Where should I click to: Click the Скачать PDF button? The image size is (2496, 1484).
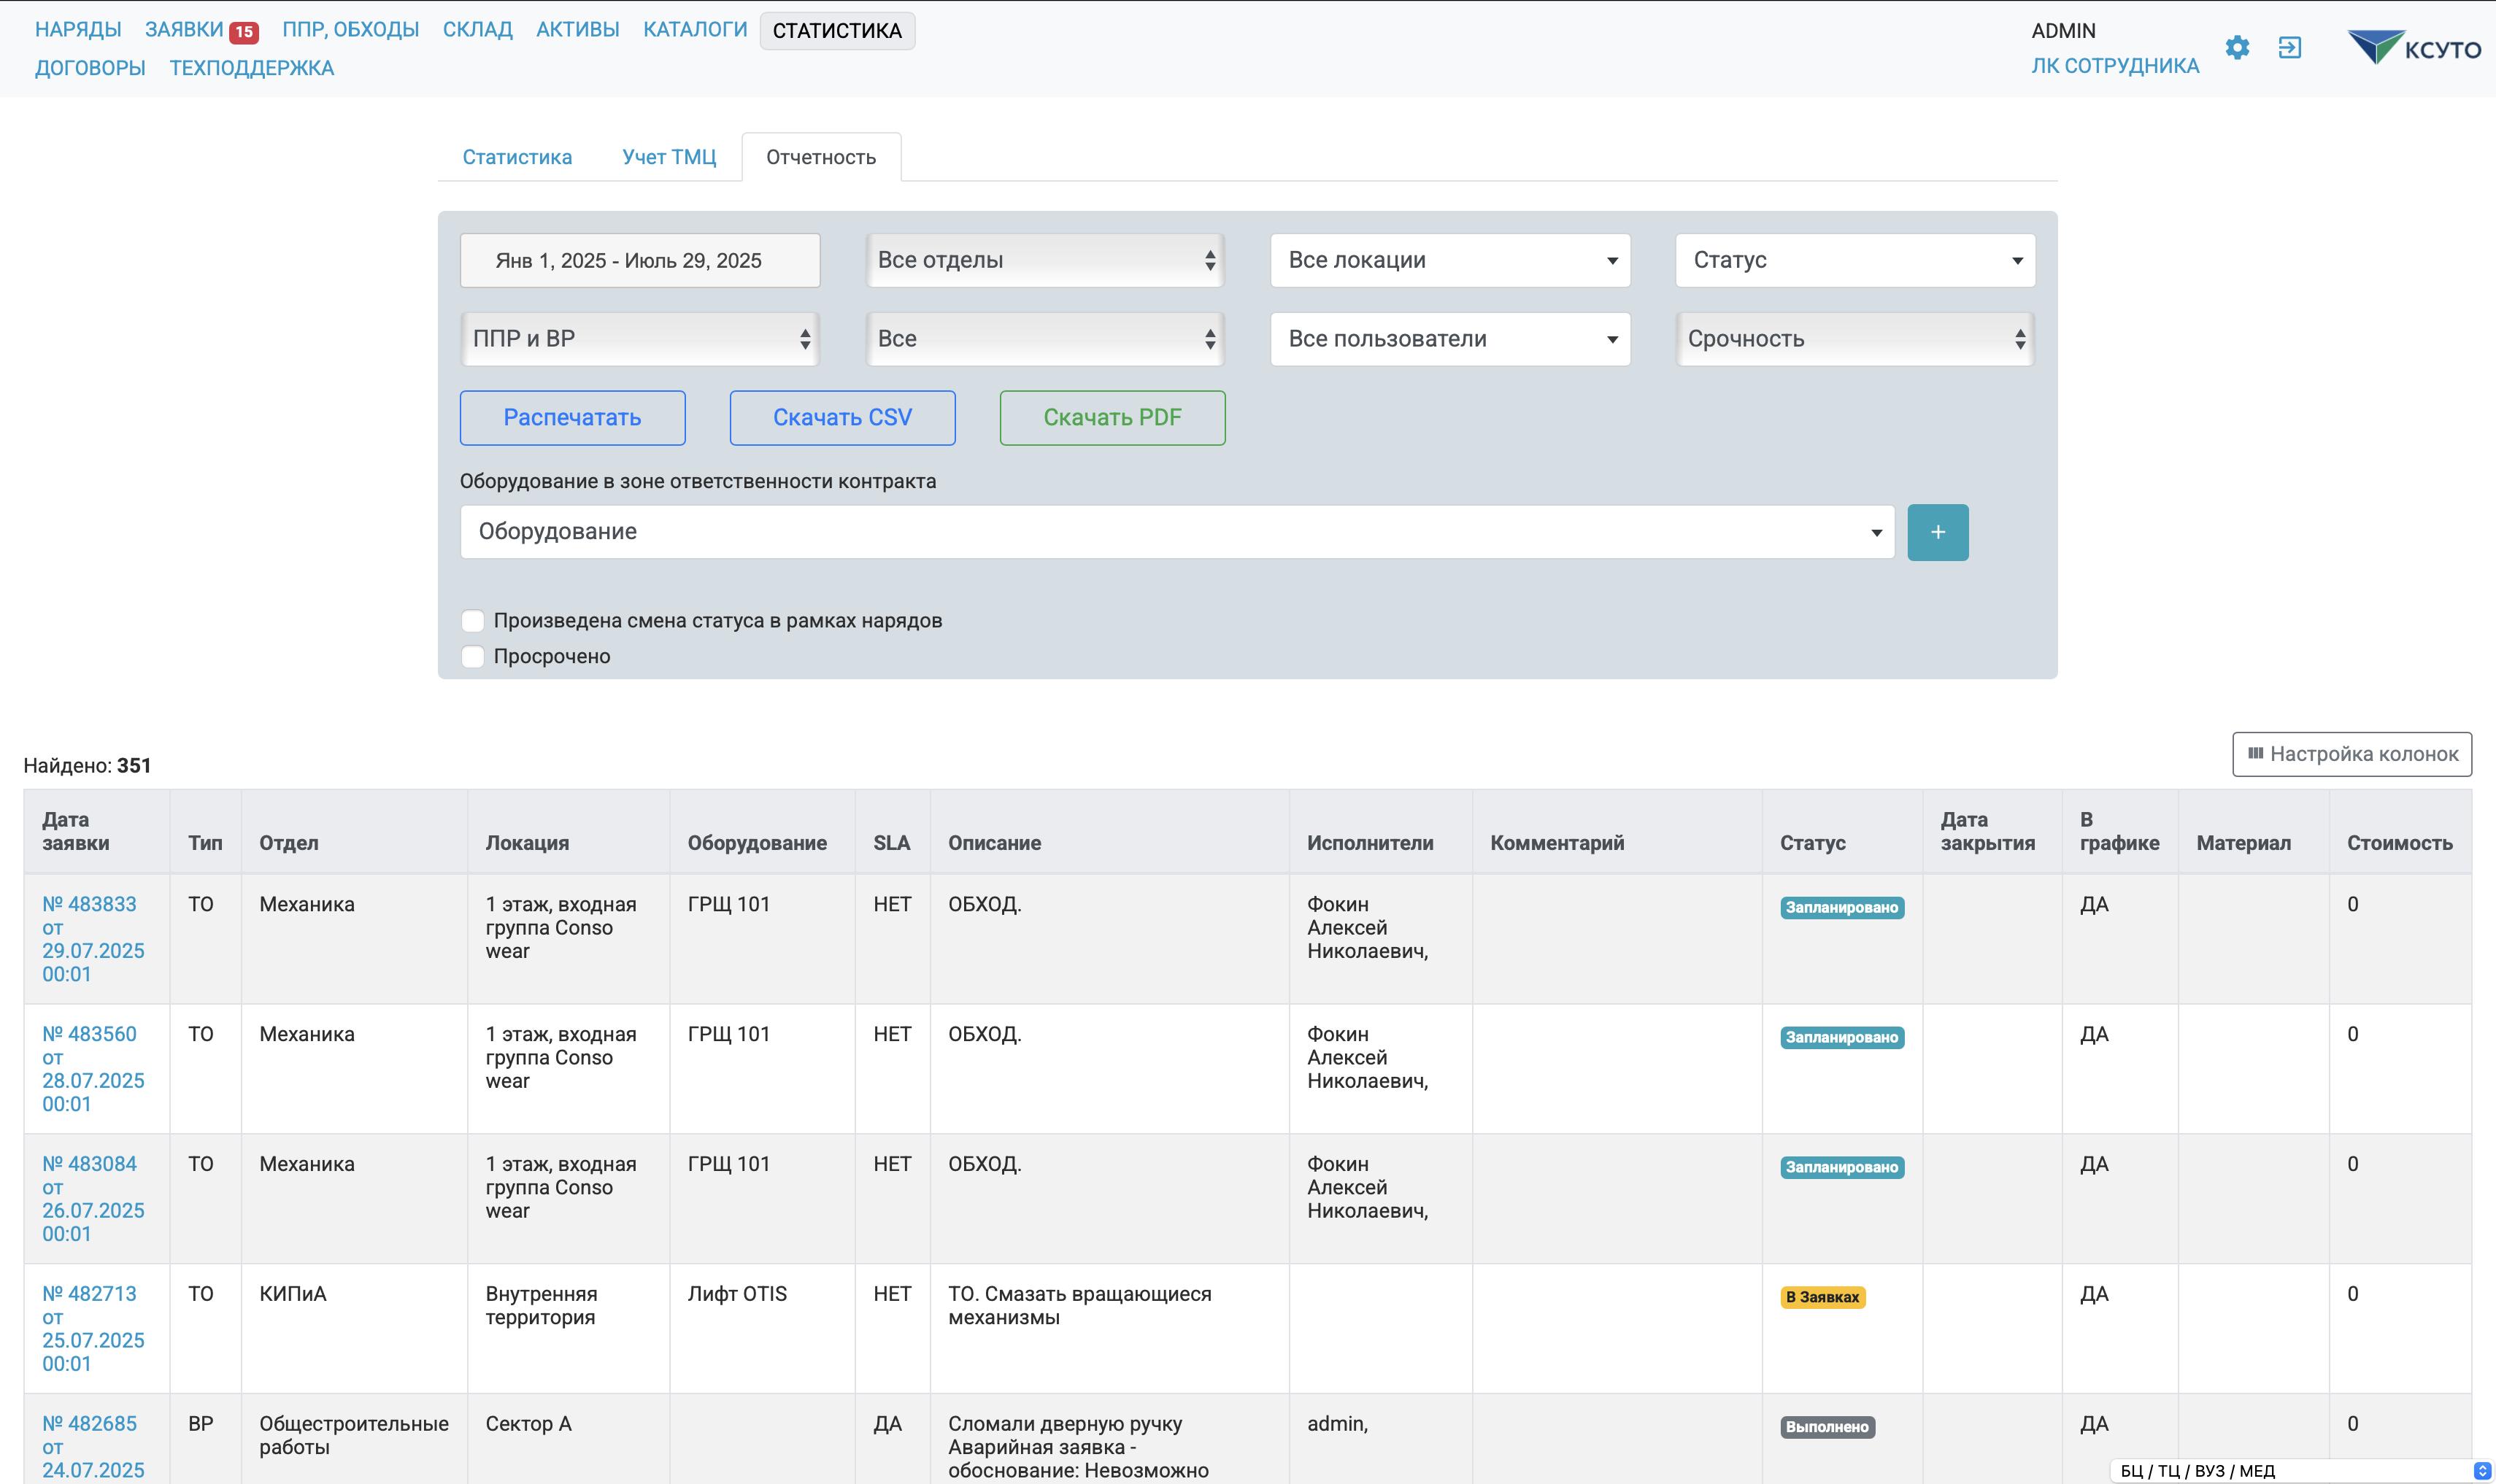(1111, 418)
